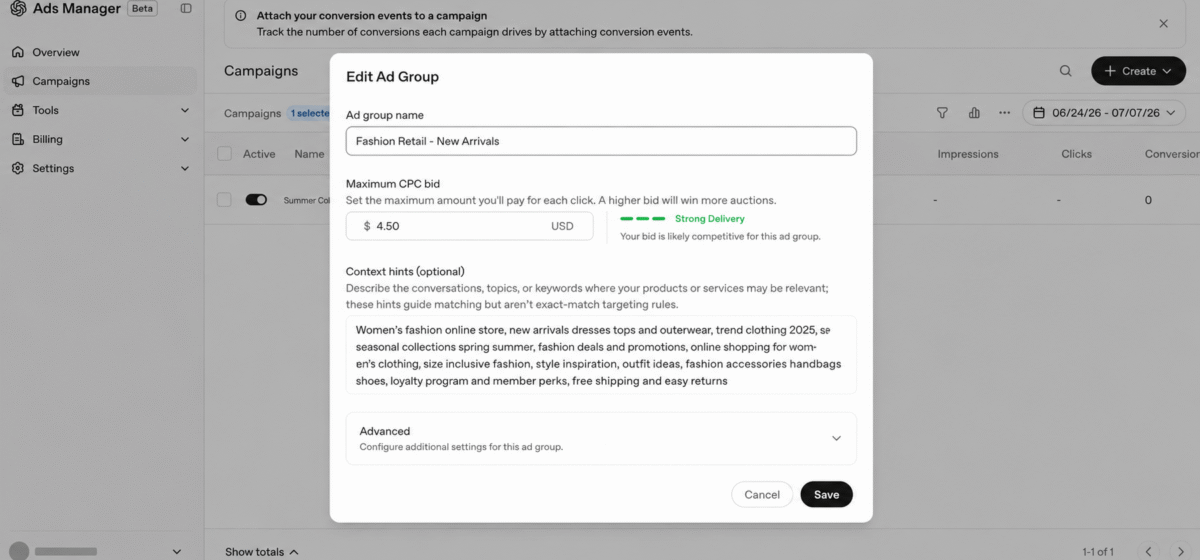This screenshot has width=1200, height=560.
Task: Open the search magnifier icon
Action: point(1066,71)
